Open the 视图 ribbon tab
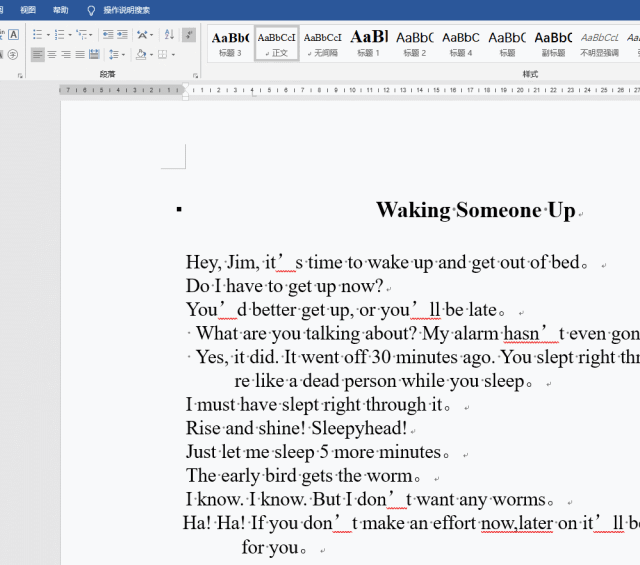Image resolution: width=640 pixels, height=565 pixels. pos(28,10)
